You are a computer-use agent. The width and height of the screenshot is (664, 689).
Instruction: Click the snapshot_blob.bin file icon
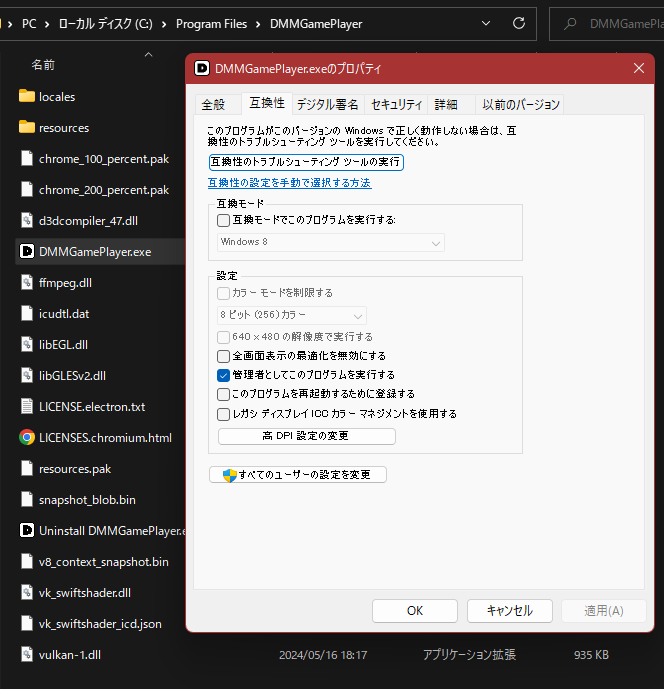point(27,499)
